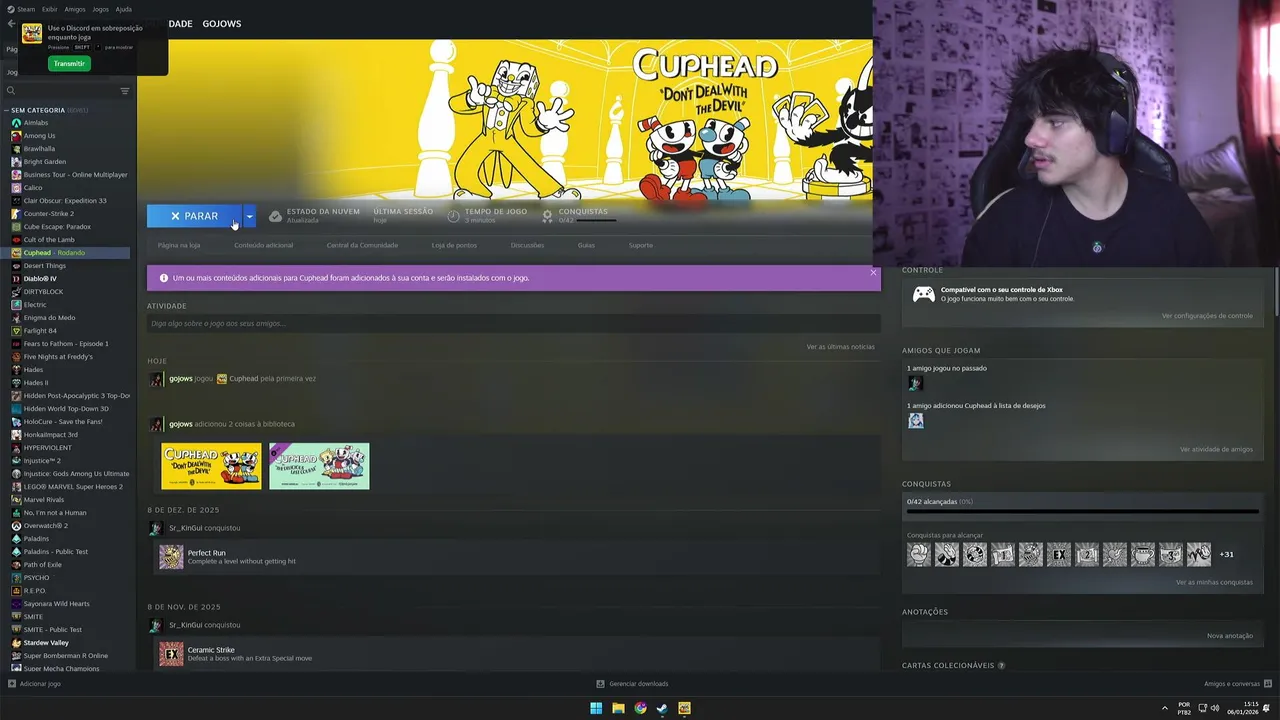Click the friend avatar who played in the past

click(x=915, y=383)
